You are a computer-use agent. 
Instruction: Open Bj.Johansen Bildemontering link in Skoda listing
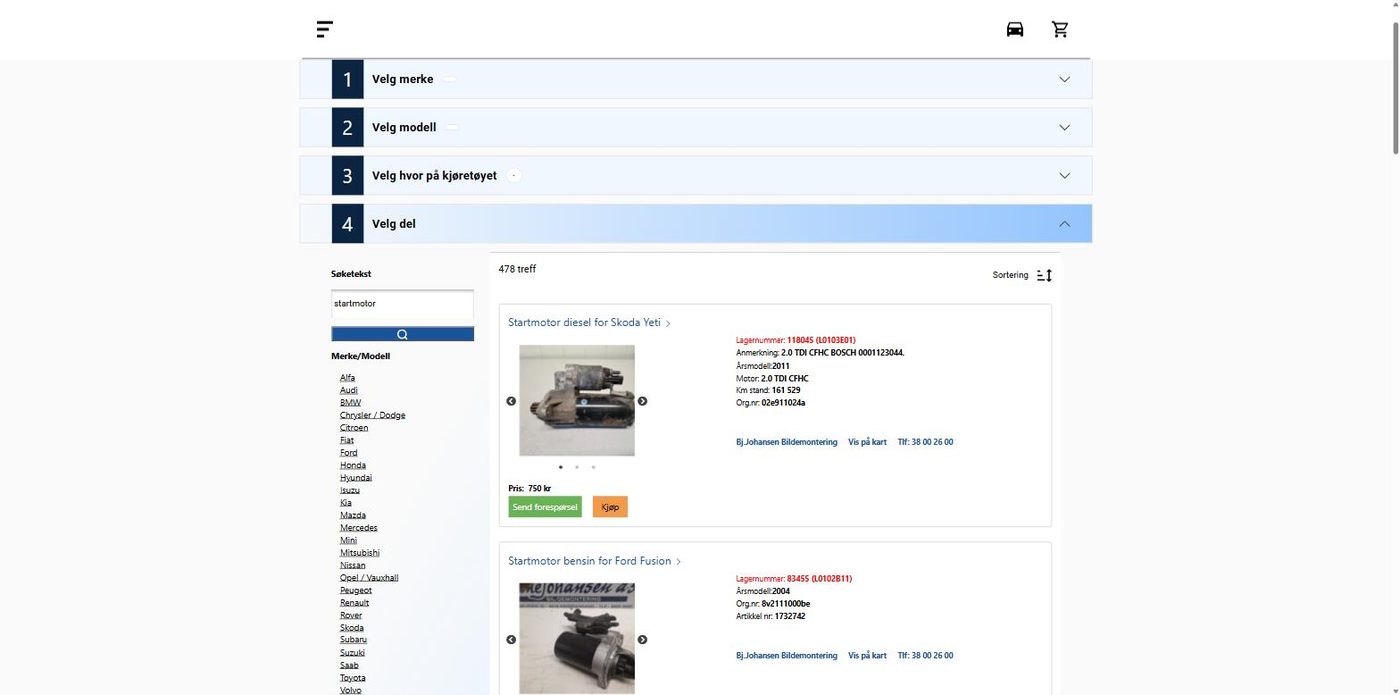click(787, 442)
